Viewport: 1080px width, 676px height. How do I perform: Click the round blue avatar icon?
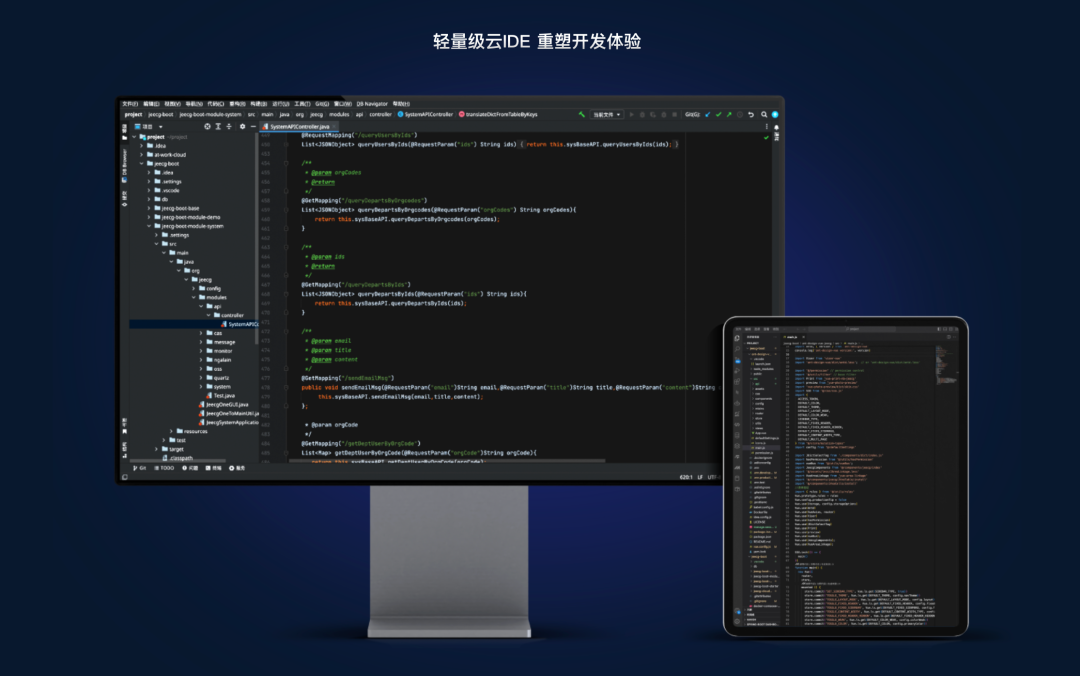point(775,114)
